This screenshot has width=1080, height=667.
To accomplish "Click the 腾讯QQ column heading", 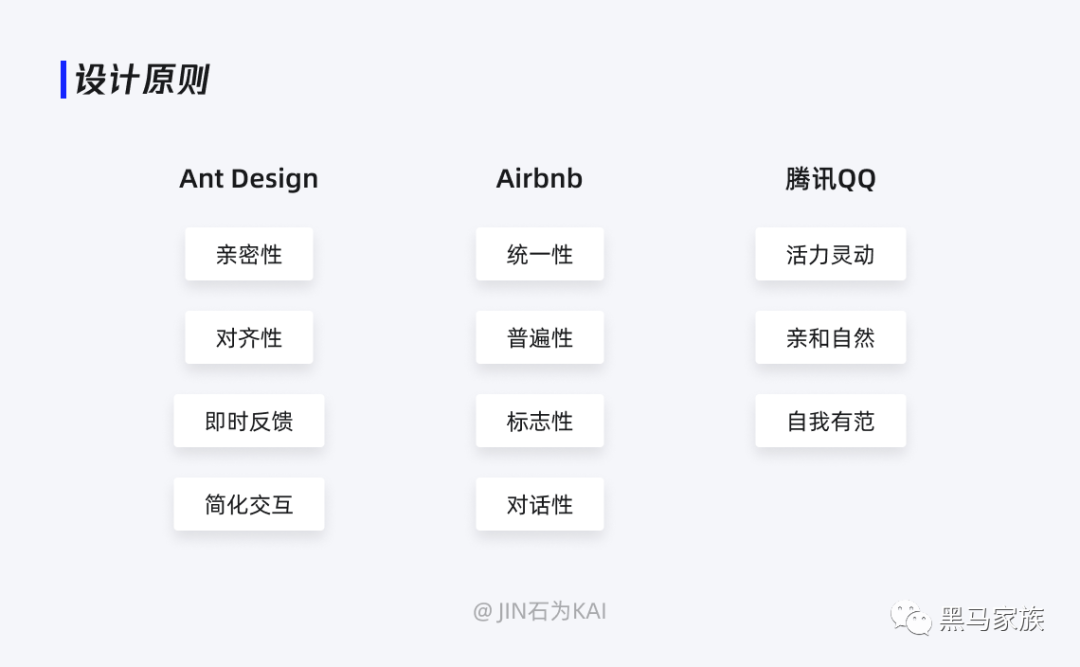I will point(830,179).
